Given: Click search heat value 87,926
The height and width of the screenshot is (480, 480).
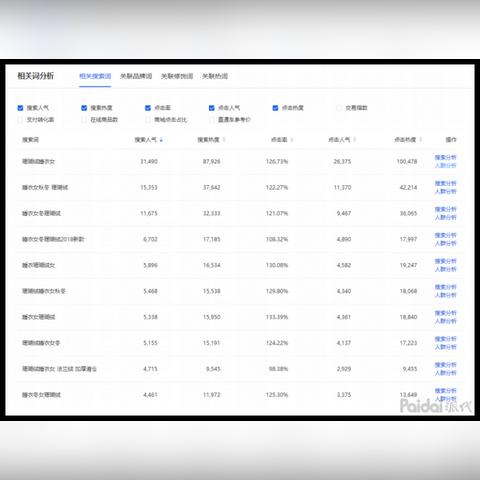Looking at the screenshot, I should pyautogui.click(x=212, y=162).
